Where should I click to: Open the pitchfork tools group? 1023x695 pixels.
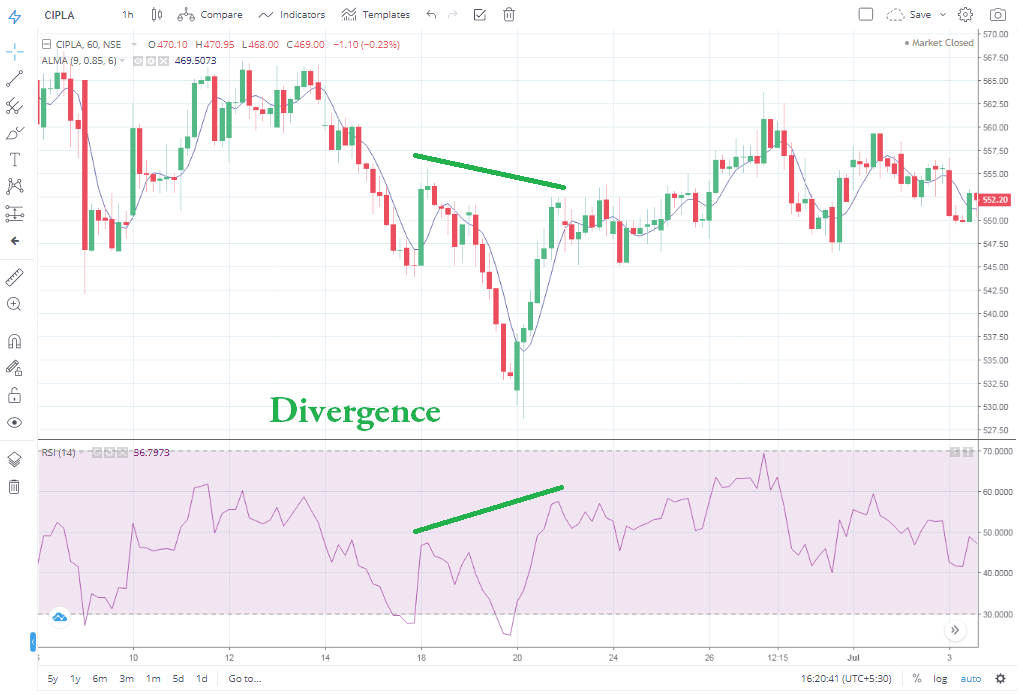click(x=14, y=106)
